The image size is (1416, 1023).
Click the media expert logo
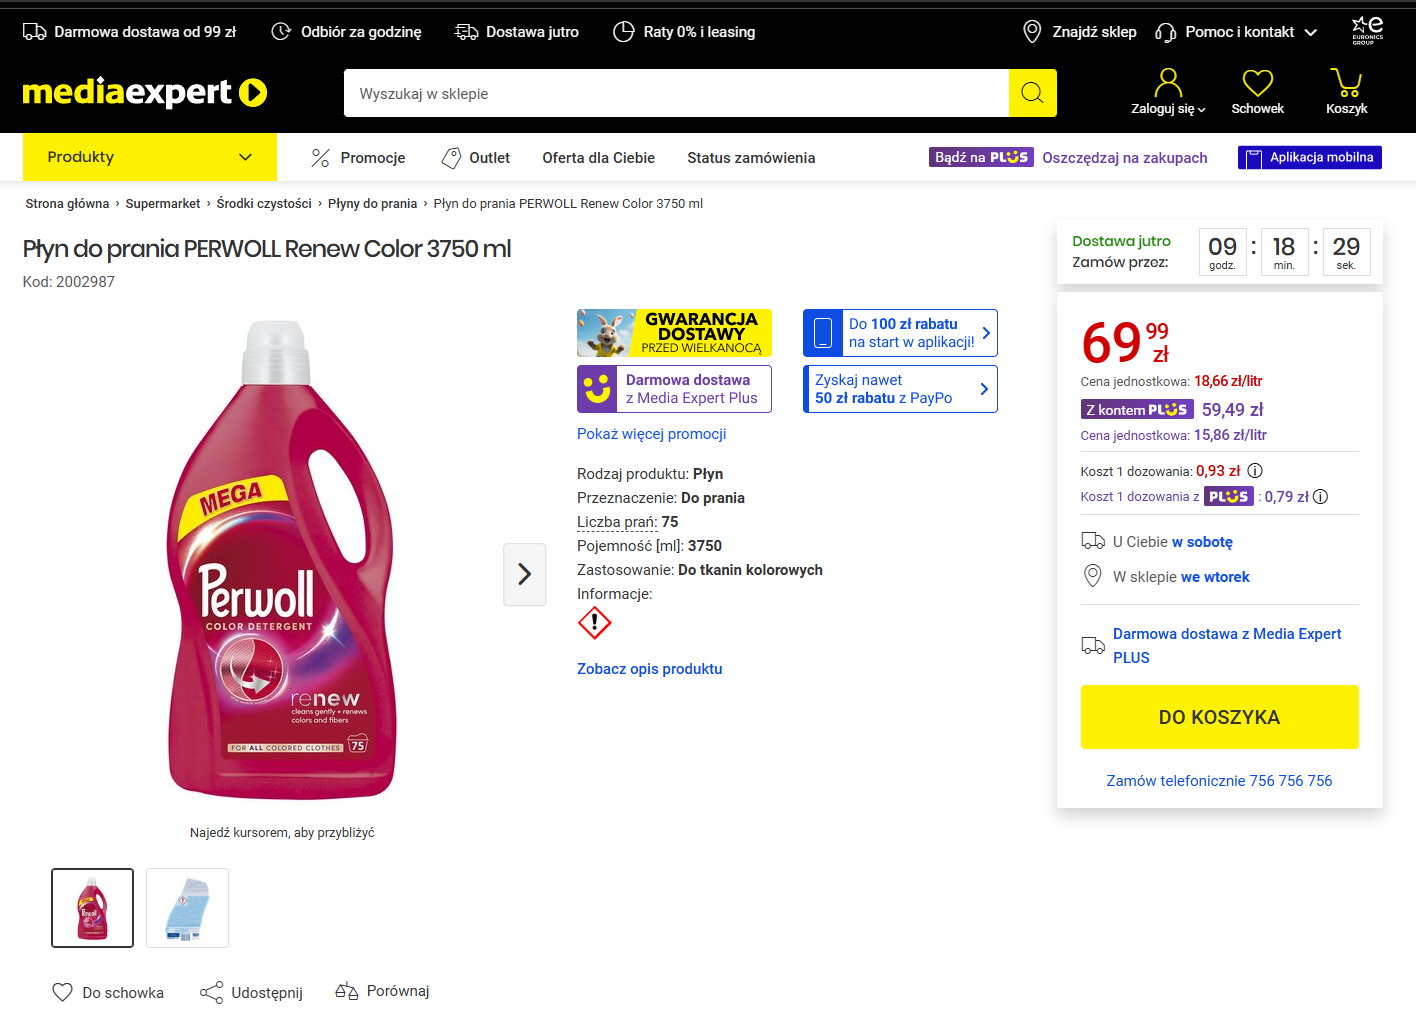pyautogui.click(x=145, y=93)
